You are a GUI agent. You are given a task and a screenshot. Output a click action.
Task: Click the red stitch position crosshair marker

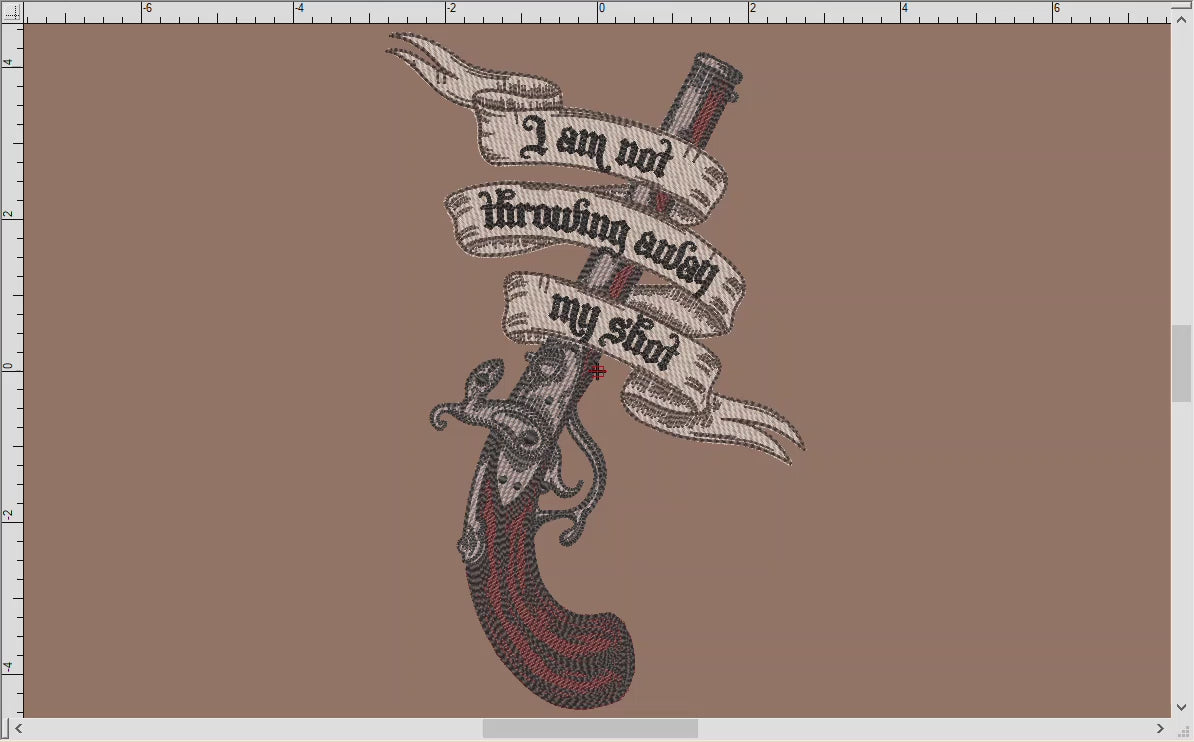click(x=597, y=371)
